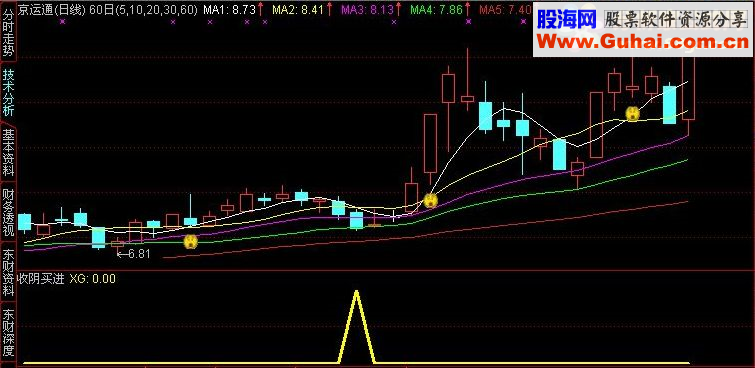This screenshot has height=368, width=755.
Task: Click the 60日(5,10,20,30,60) period label
Action: pos(143,9)
